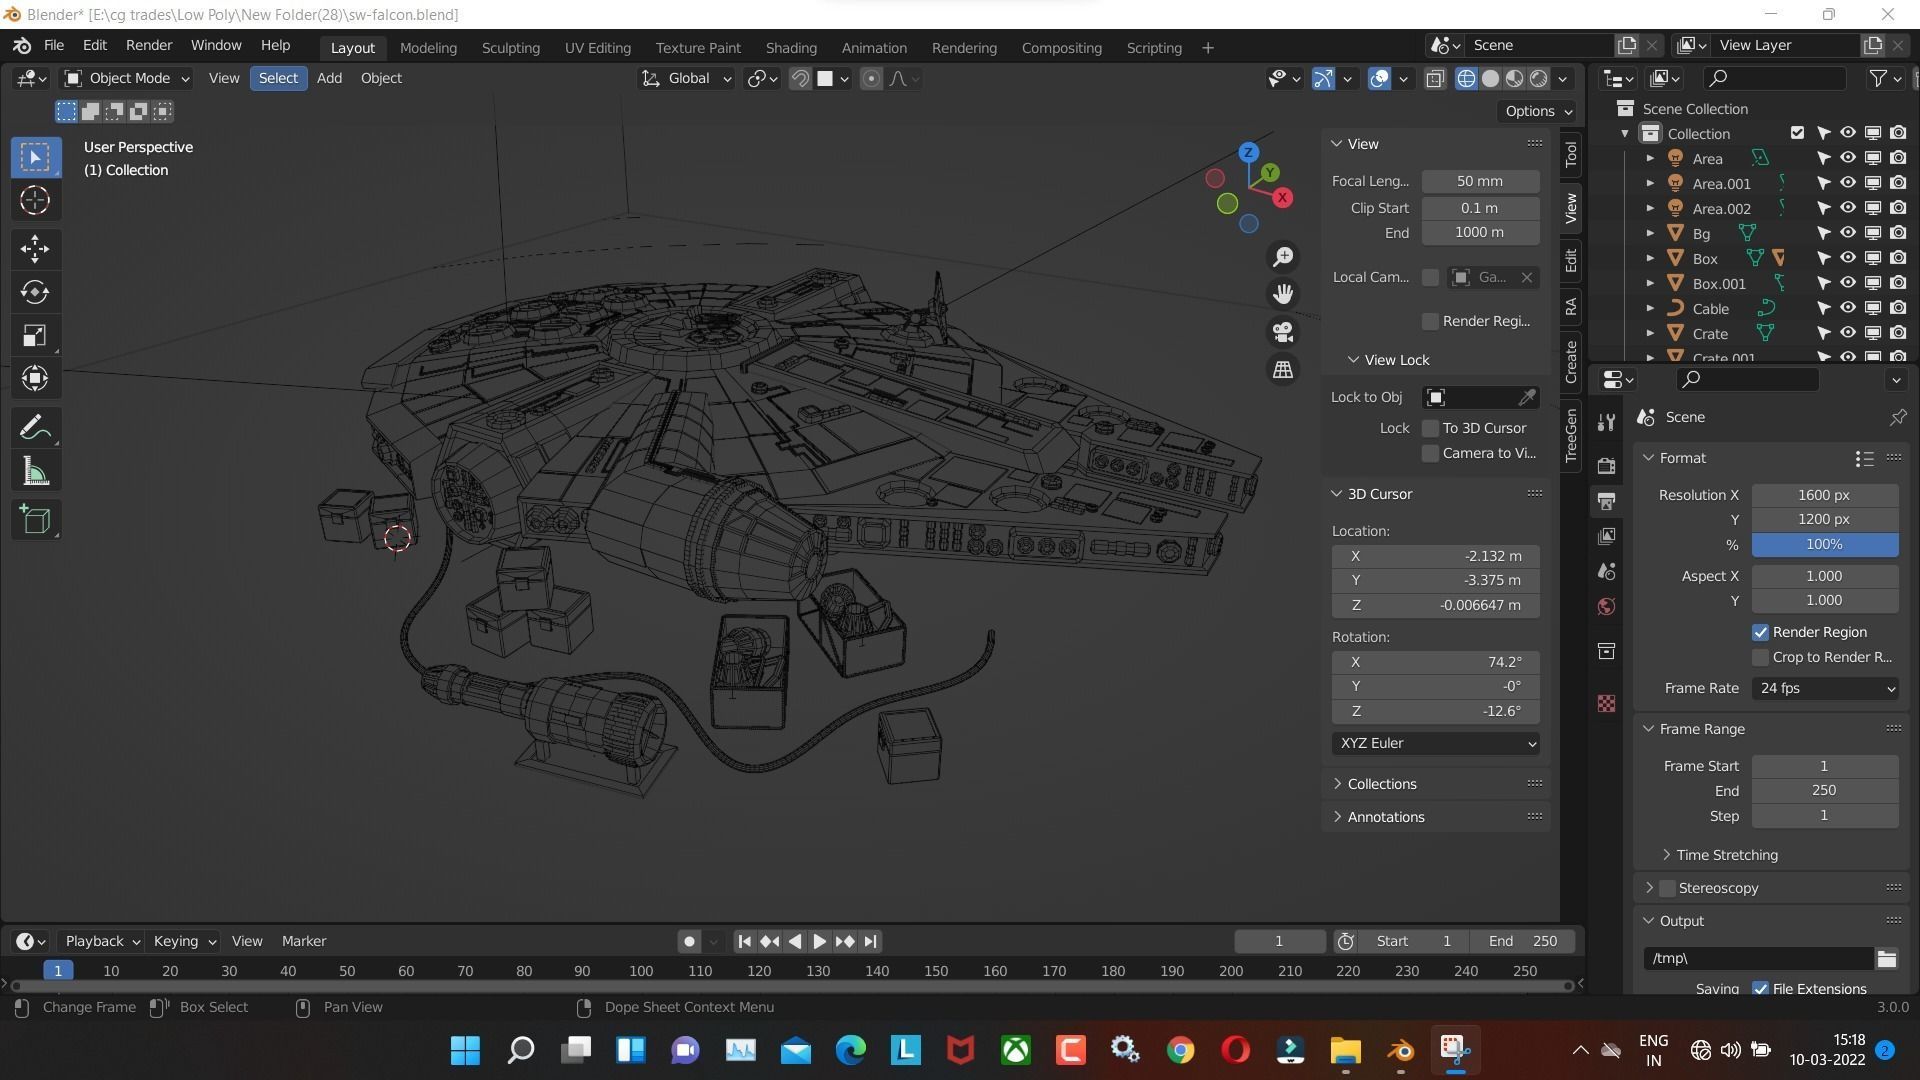The image size is (1920, 1080).
Task: Open the File menu
Action: [x=54, y=45]
